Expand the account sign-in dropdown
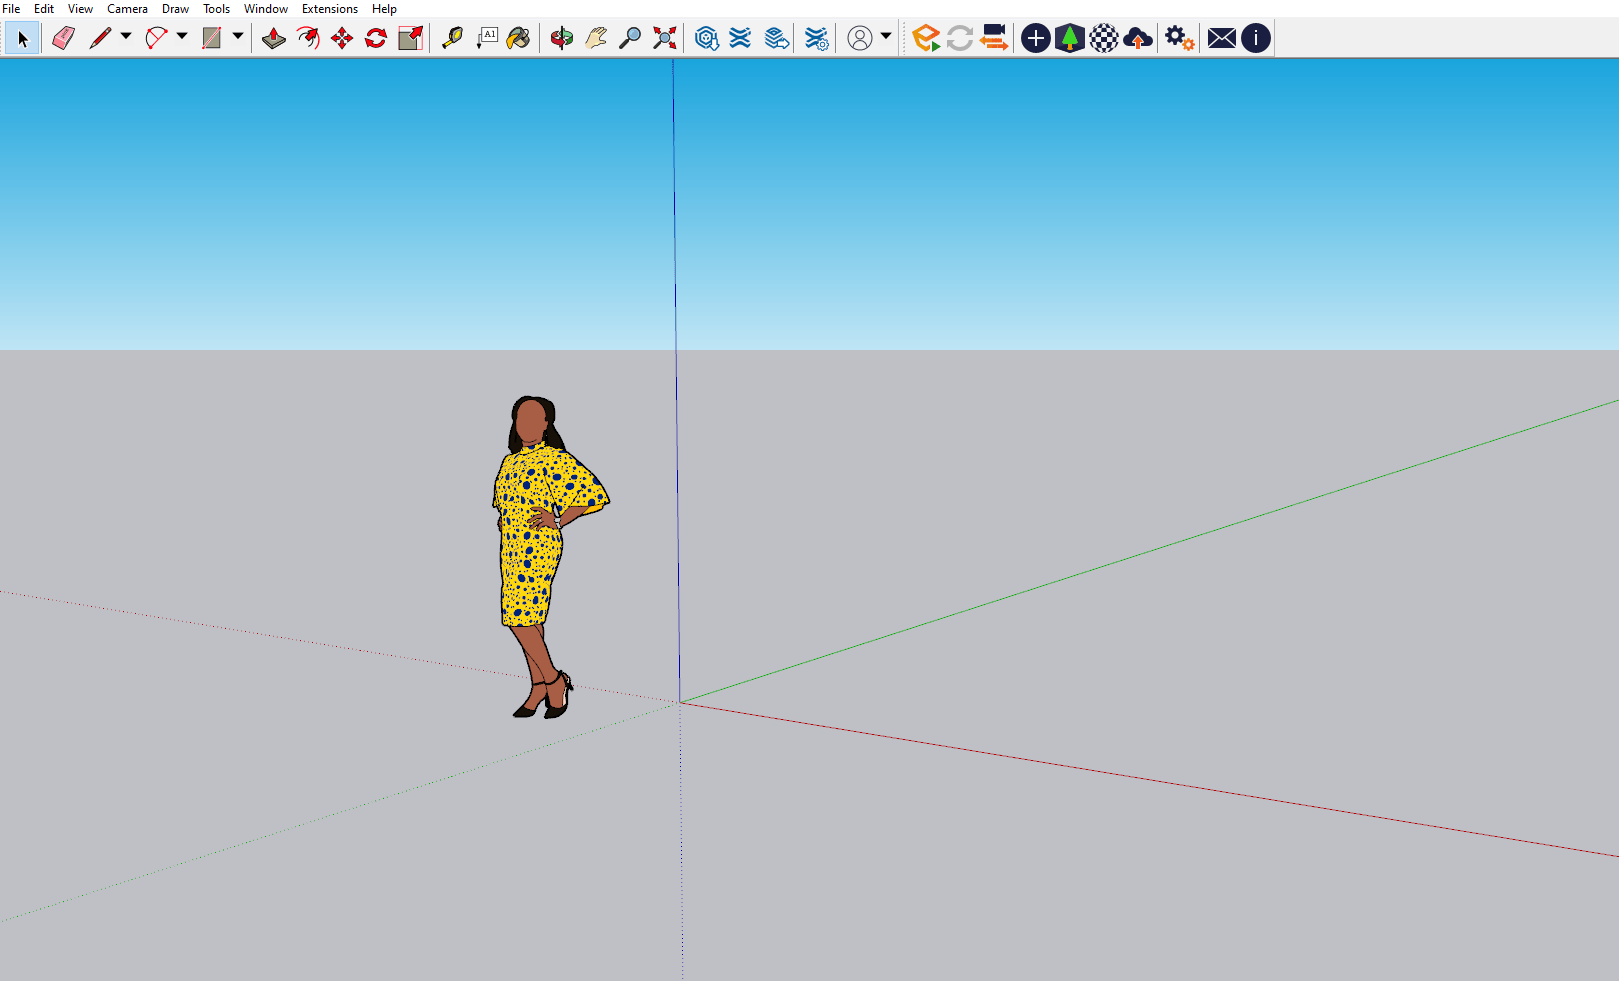Screen dimensions: 1619x981 [x=883, y=38]
